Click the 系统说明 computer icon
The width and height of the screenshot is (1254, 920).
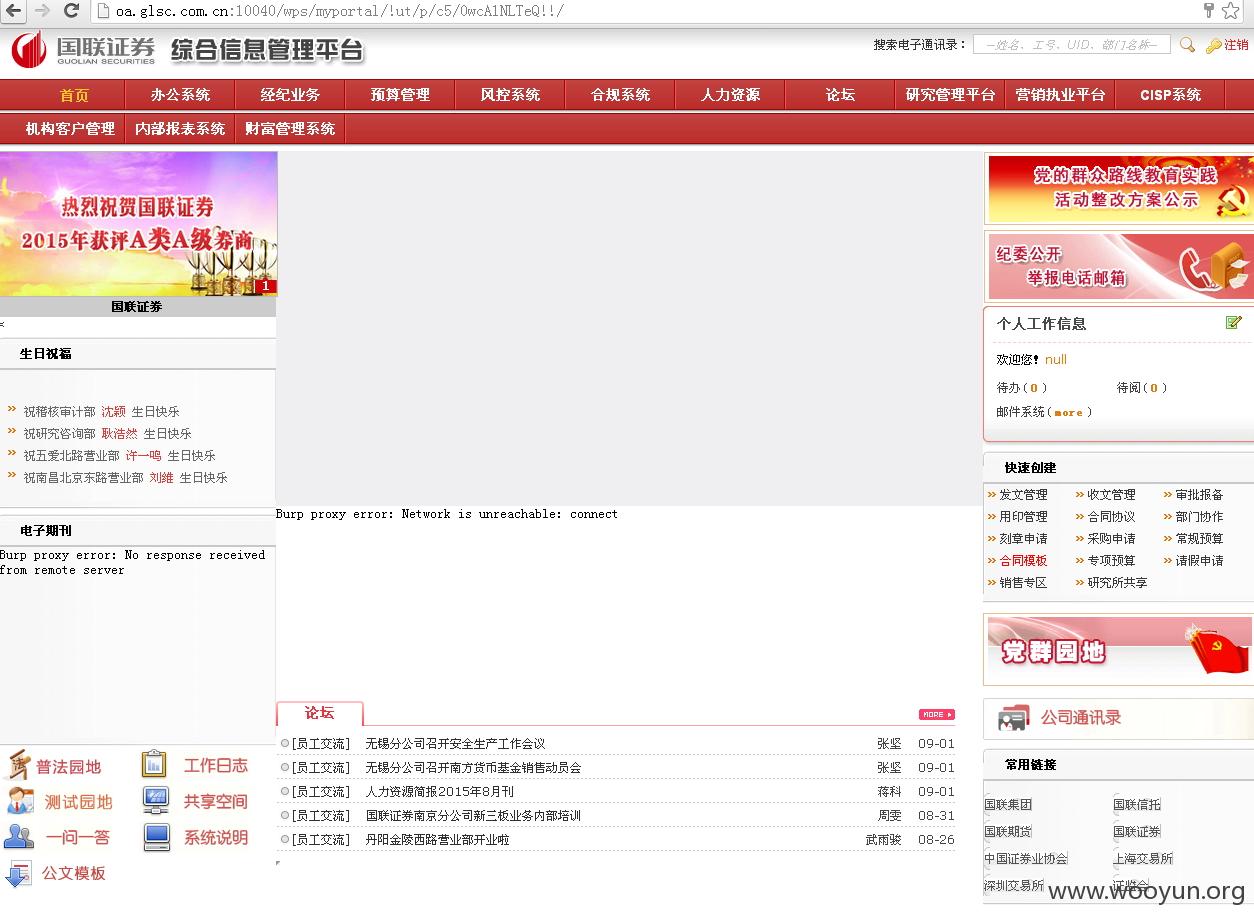pos(156,837)
